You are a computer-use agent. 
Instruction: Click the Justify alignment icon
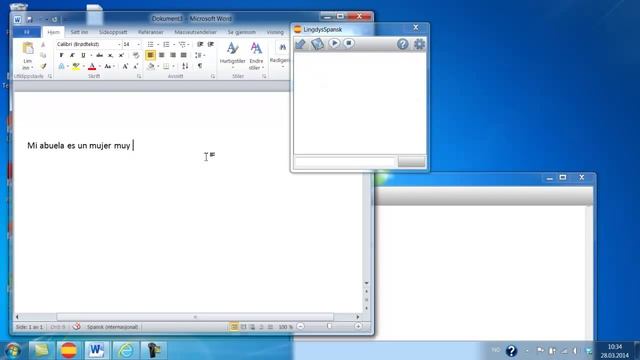coord(184,55)
